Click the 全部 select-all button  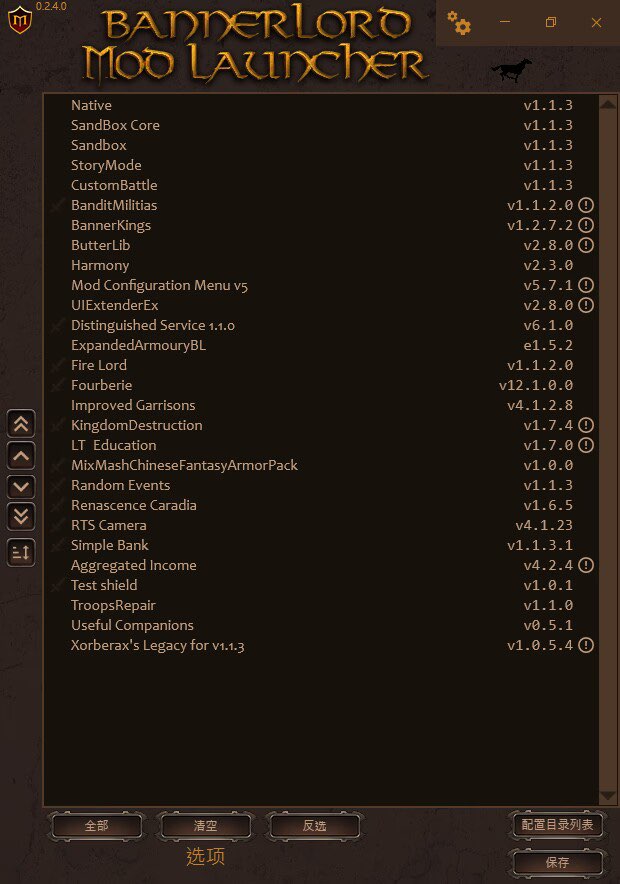click(x=96, y=826)
